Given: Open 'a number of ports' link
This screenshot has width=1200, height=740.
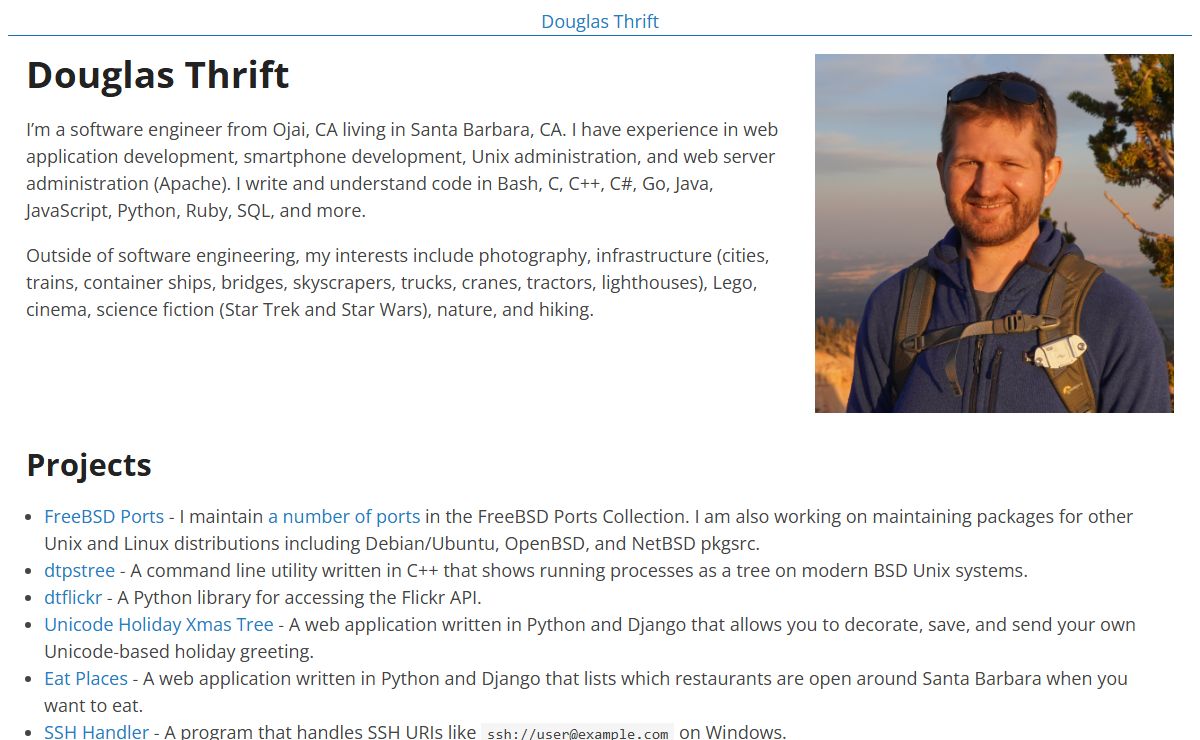Looking at the screenshot, I should pyautogui.click(x=344, y=517).
